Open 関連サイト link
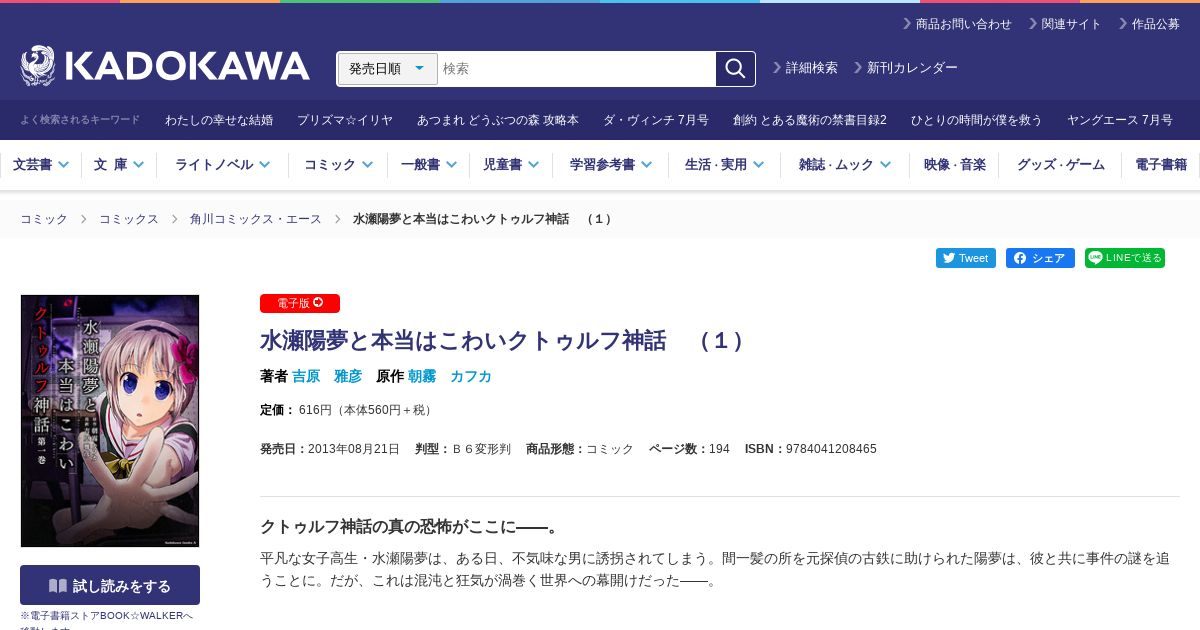This screenshot has width=1200, height=630. [1065, 24]
